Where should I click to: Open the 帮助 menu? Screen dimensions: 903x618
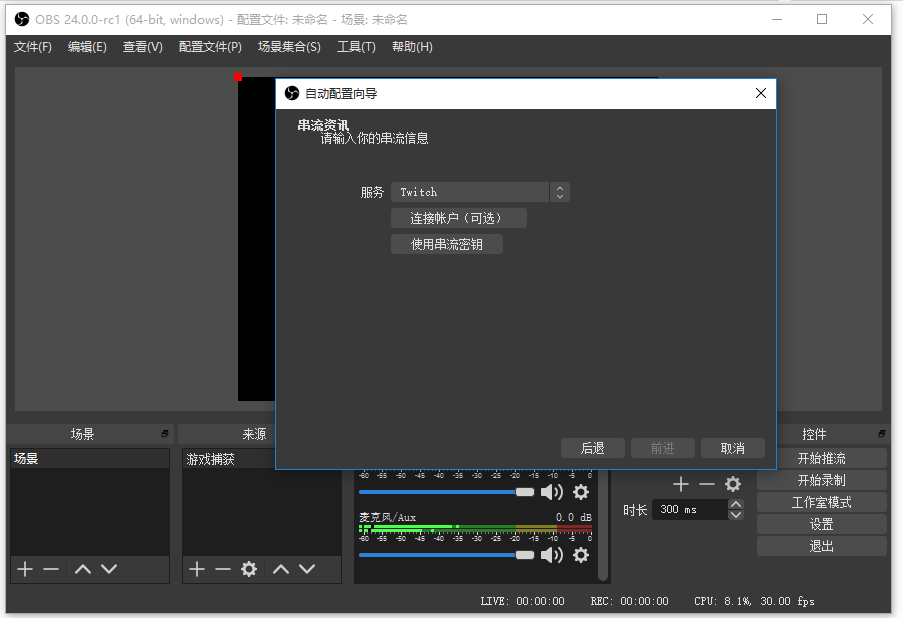point(411,46)
